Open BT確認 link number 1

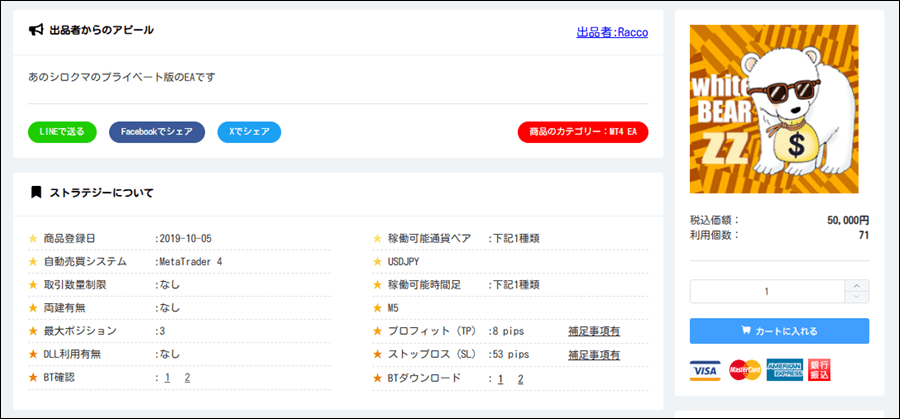pos(167,378)
